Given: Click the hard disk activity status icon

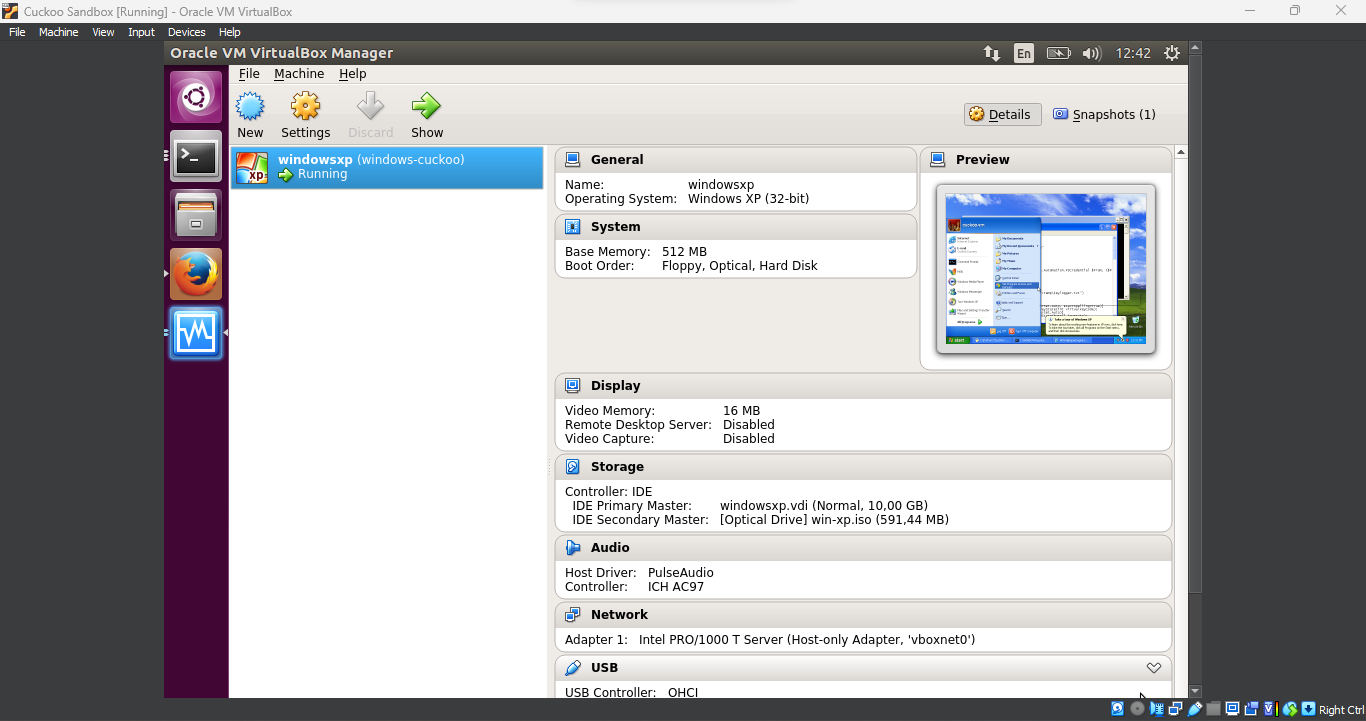Looking at the screenshot, I should pyautogui.click(x=1118, y=709).
